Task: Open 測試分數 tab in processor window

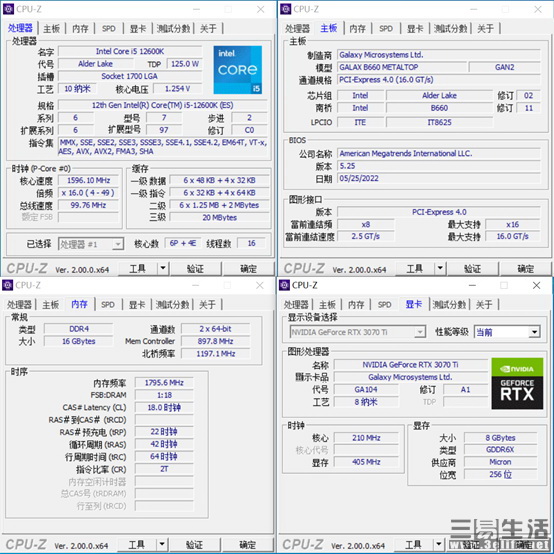Action: [173, 29]
